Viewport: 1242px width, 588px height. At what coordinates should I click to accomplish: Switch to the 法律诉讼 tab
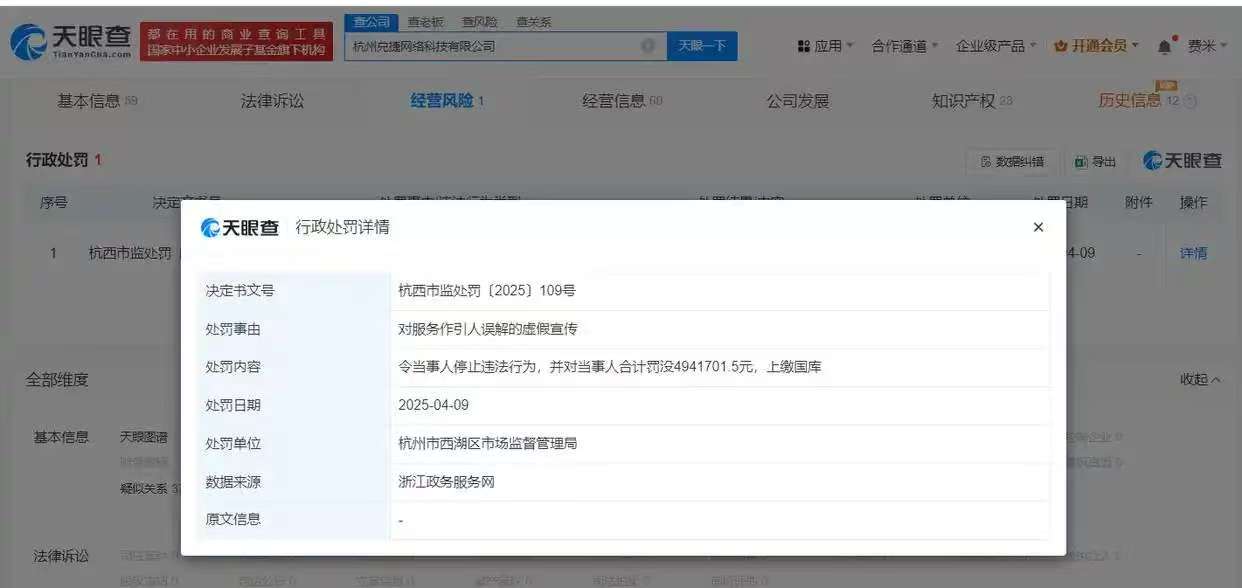pos(272,101)
